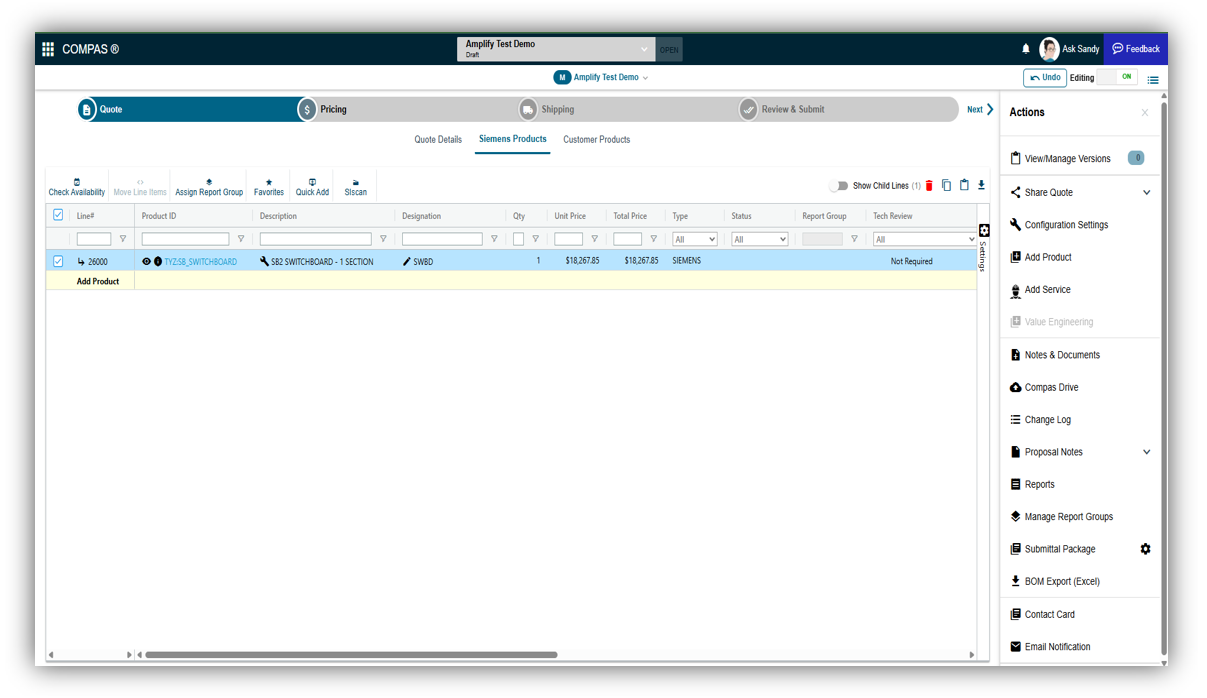The height and width of the screenshot is (698, 1207).
Task: Switch Editing toggle off
Action: tap(1119, 77)
